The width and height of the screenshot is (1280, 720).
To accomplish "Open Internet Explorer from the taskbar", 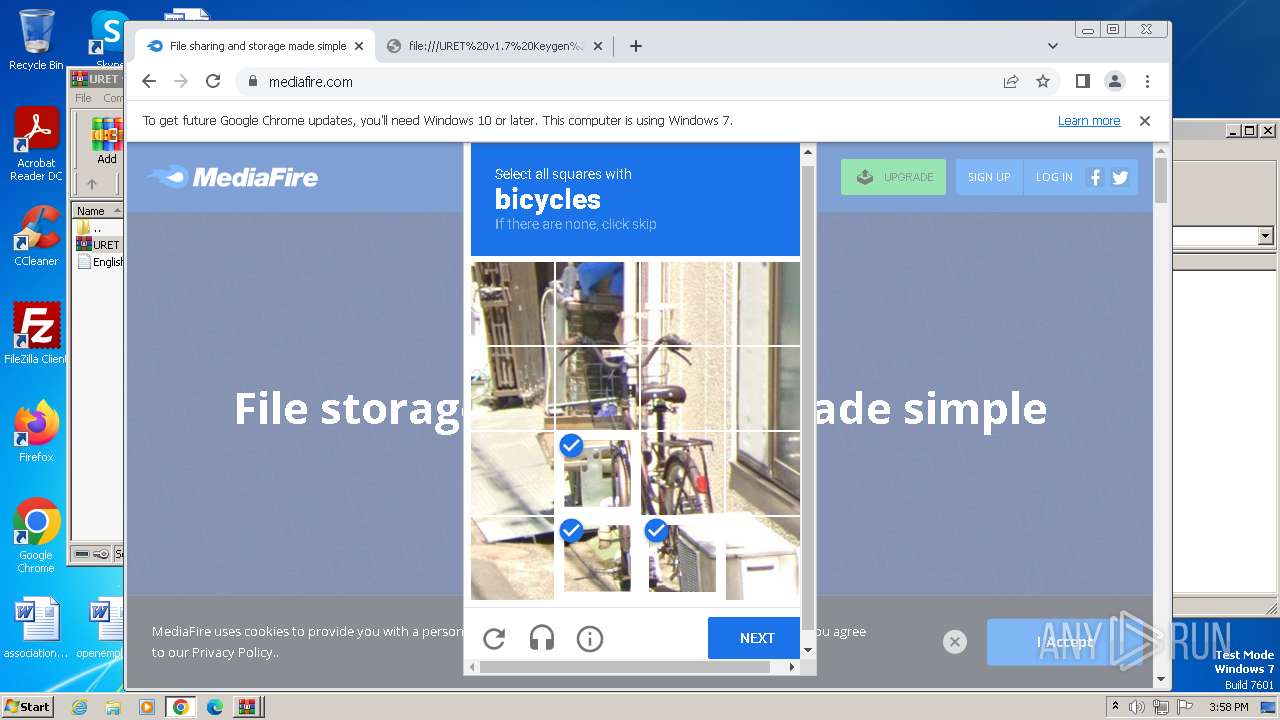I will 79,707.
